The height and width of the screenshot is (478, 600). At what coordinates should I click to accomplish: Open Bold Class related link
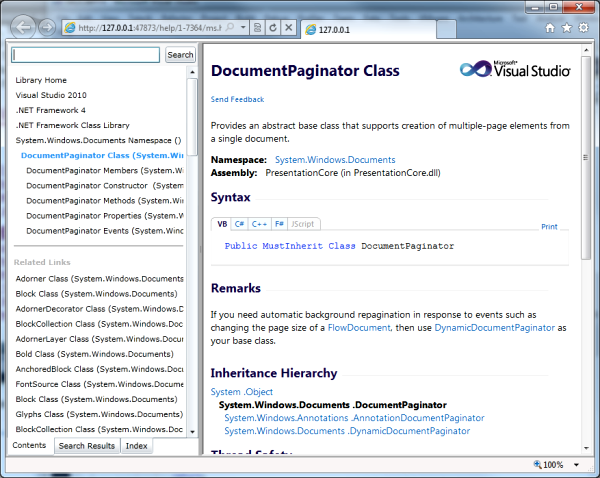pyautogui.click(x=95, y=354)
